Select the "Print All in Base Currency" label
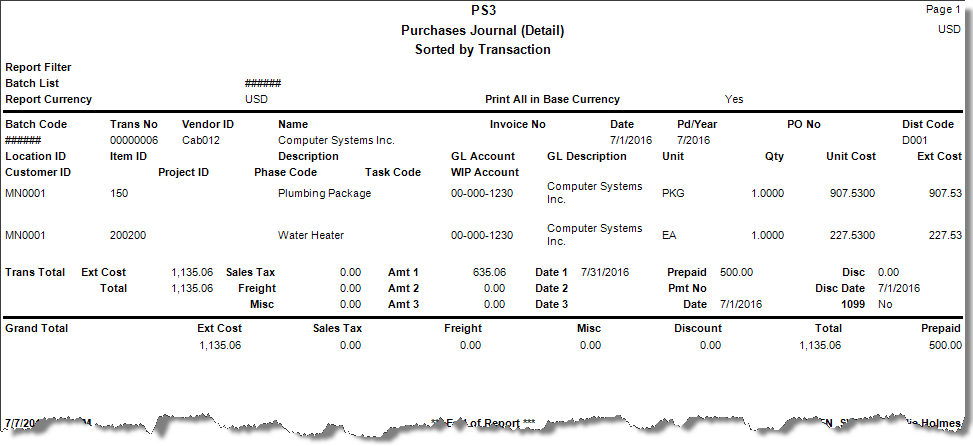 point(552,99)
